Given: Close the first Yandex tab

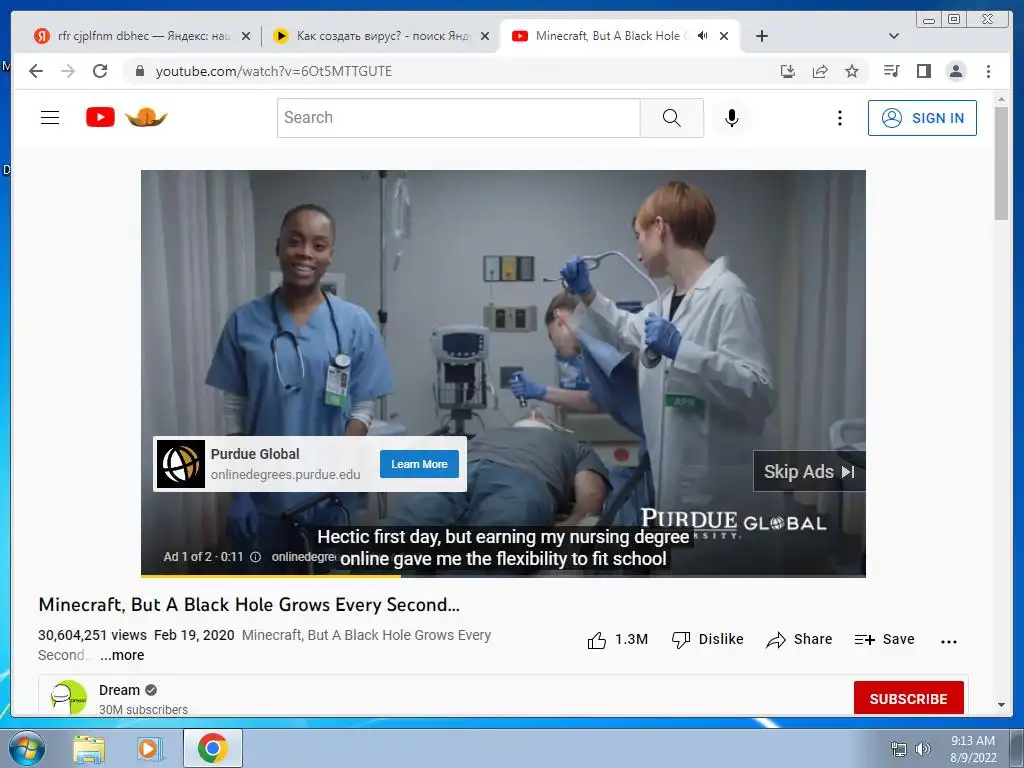Looking at the screenshot, I should 246,37.
